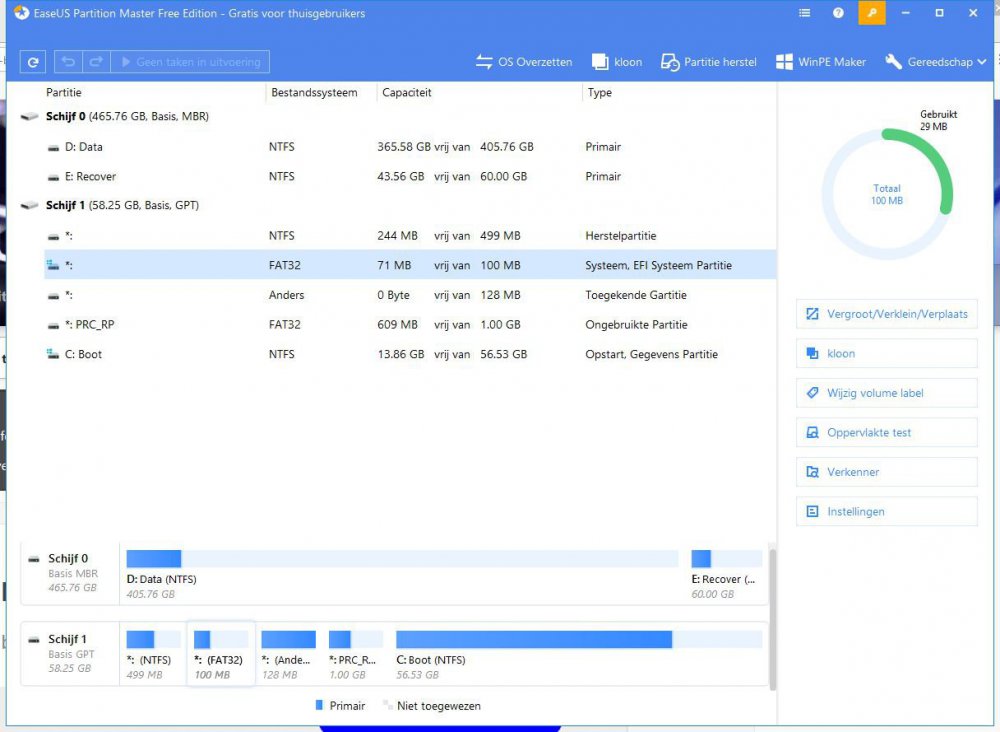The width and height of the screenshot is (1000, 732).
Task: Click the D: Data block in disk map
Action: (x=402, y=574)
